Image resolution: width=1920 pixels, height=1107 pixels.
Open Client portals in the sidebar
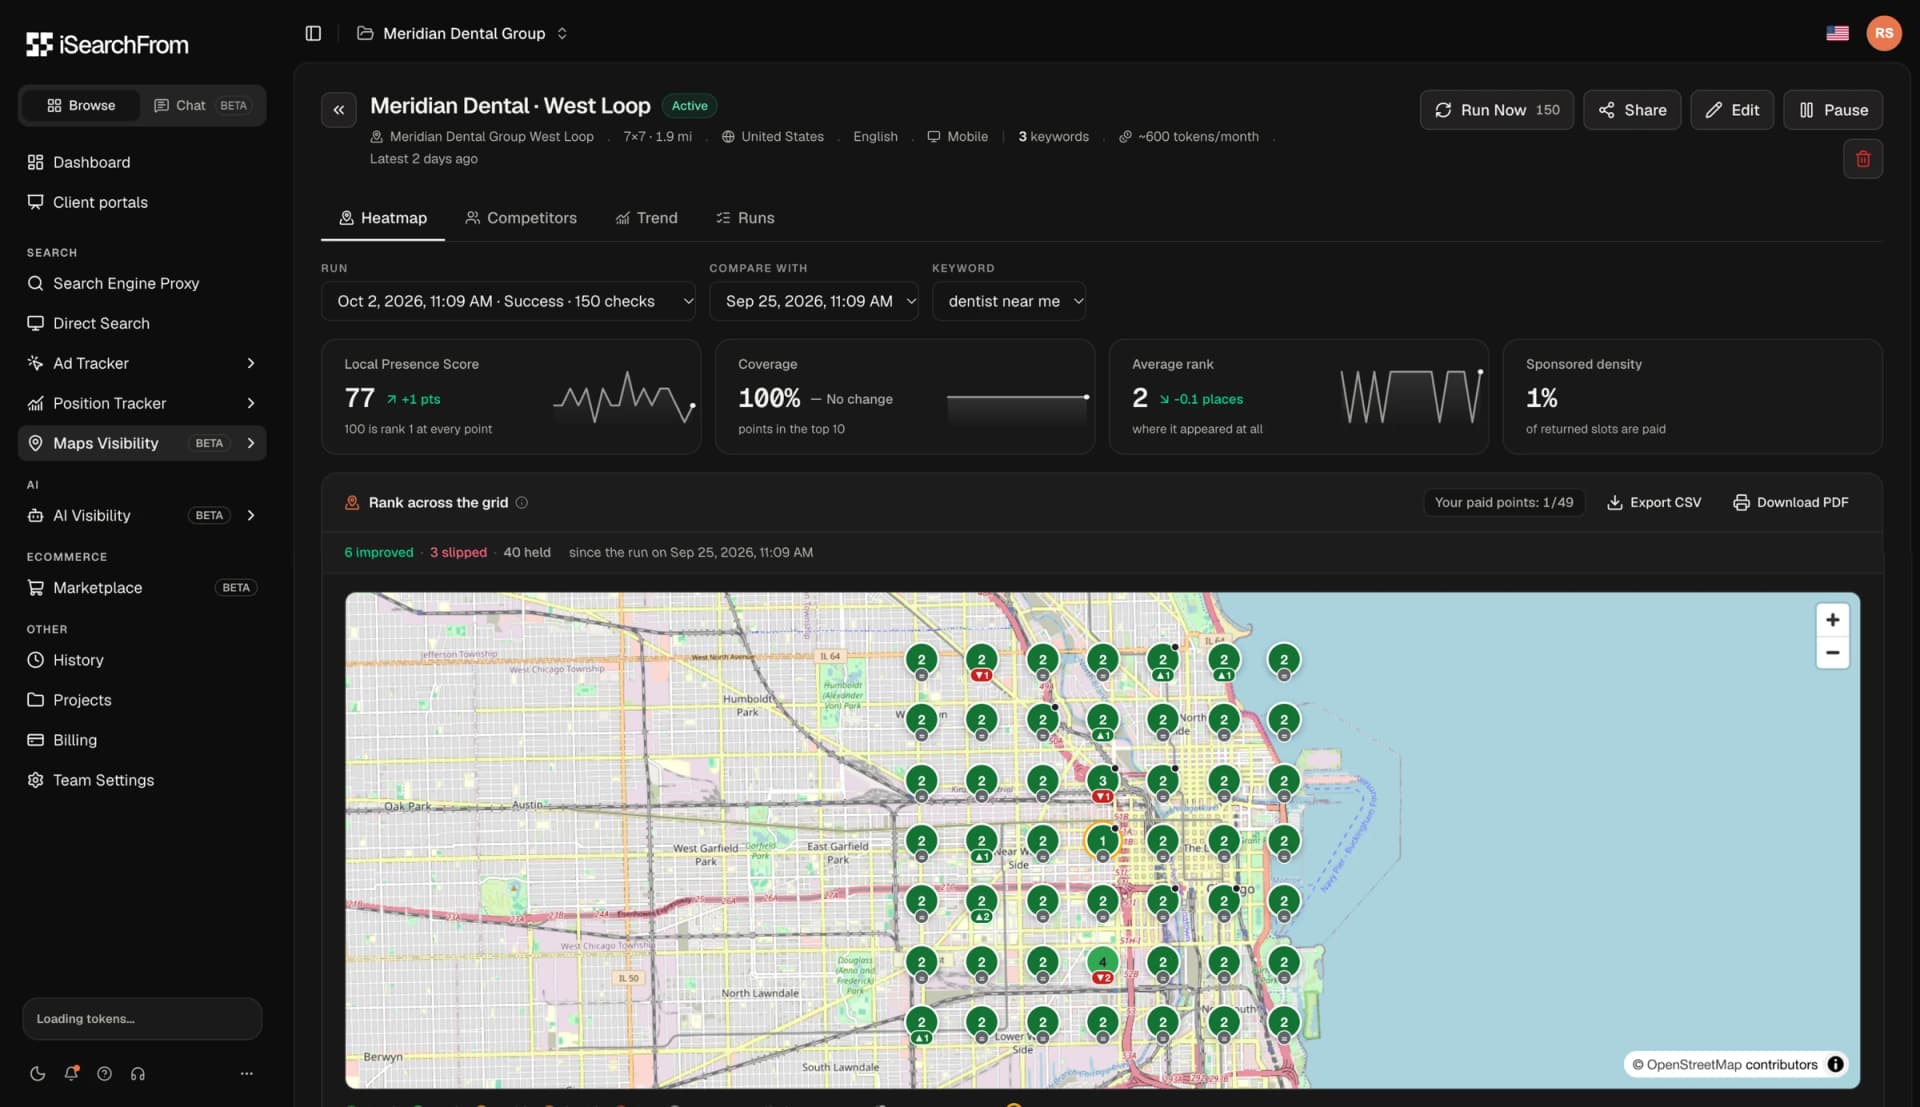pyautogui.click(x=141, y=202)
